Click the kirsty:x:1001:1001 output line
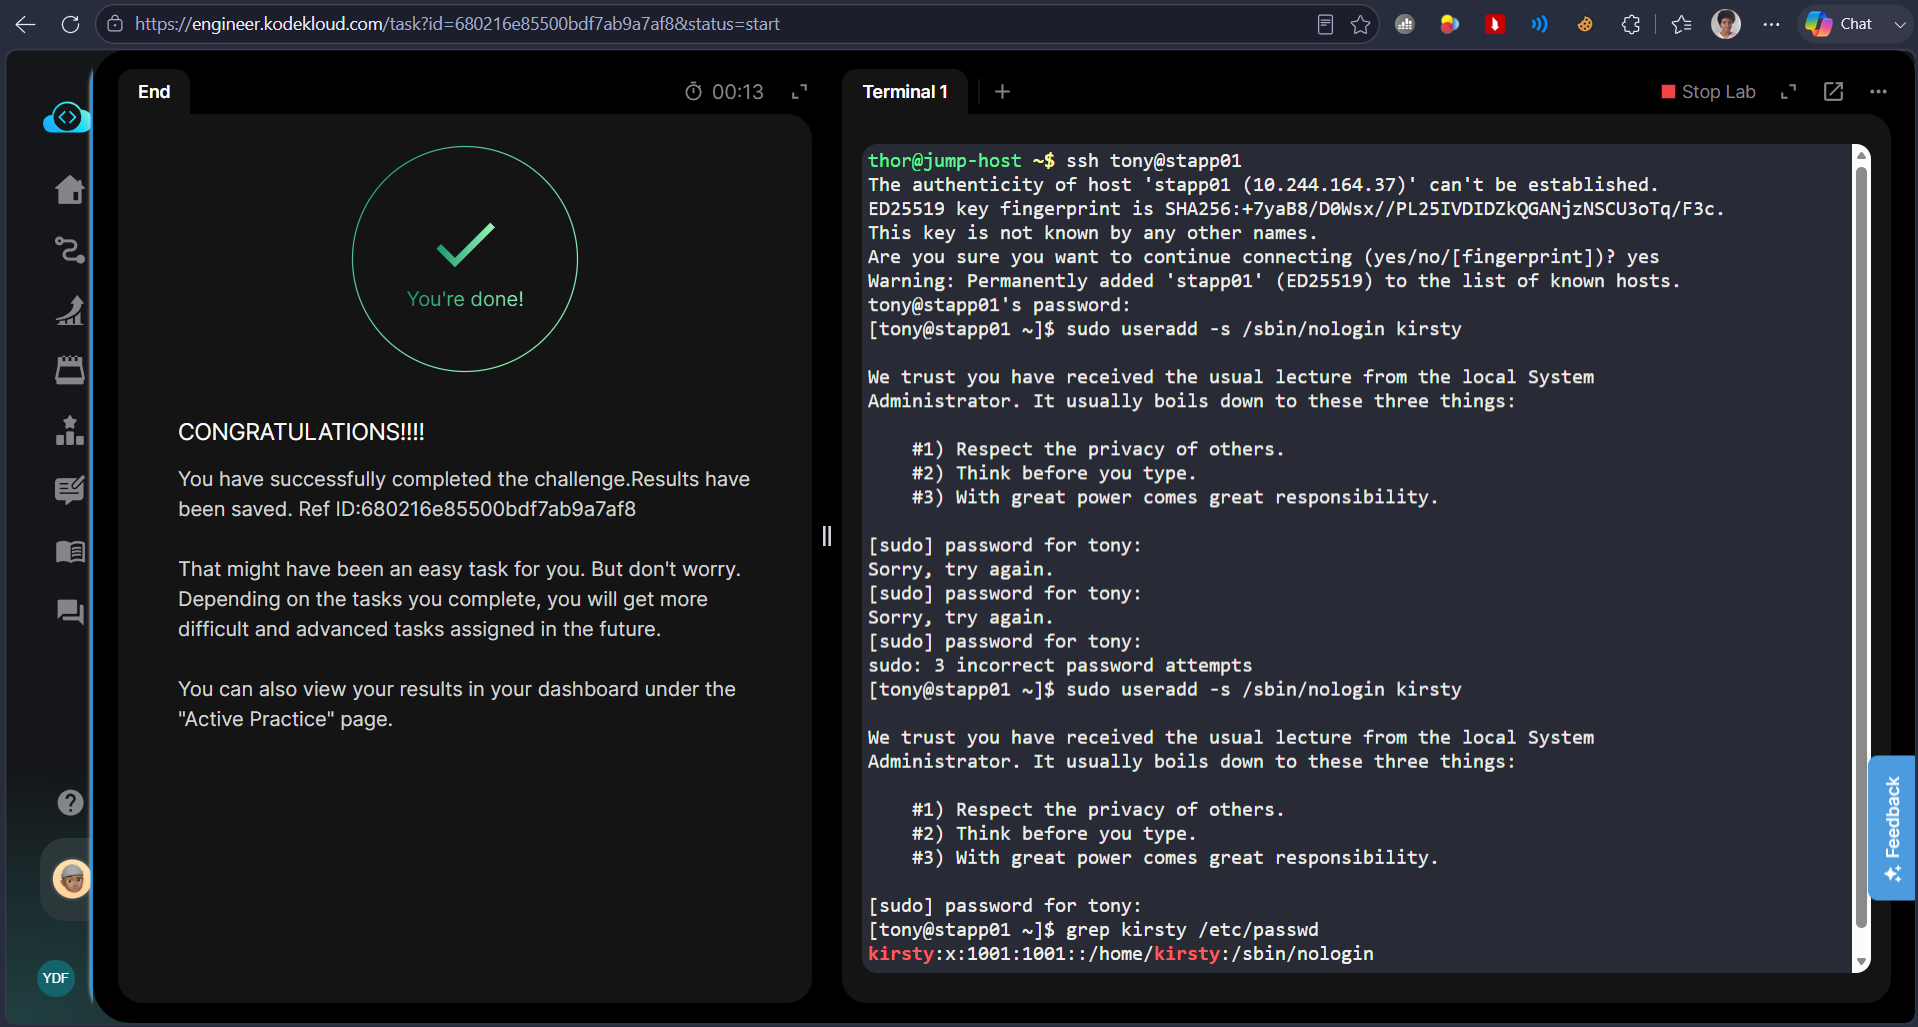Image resolution: width=1918 pixels, height=1027 pixels. coord(1120,954)
